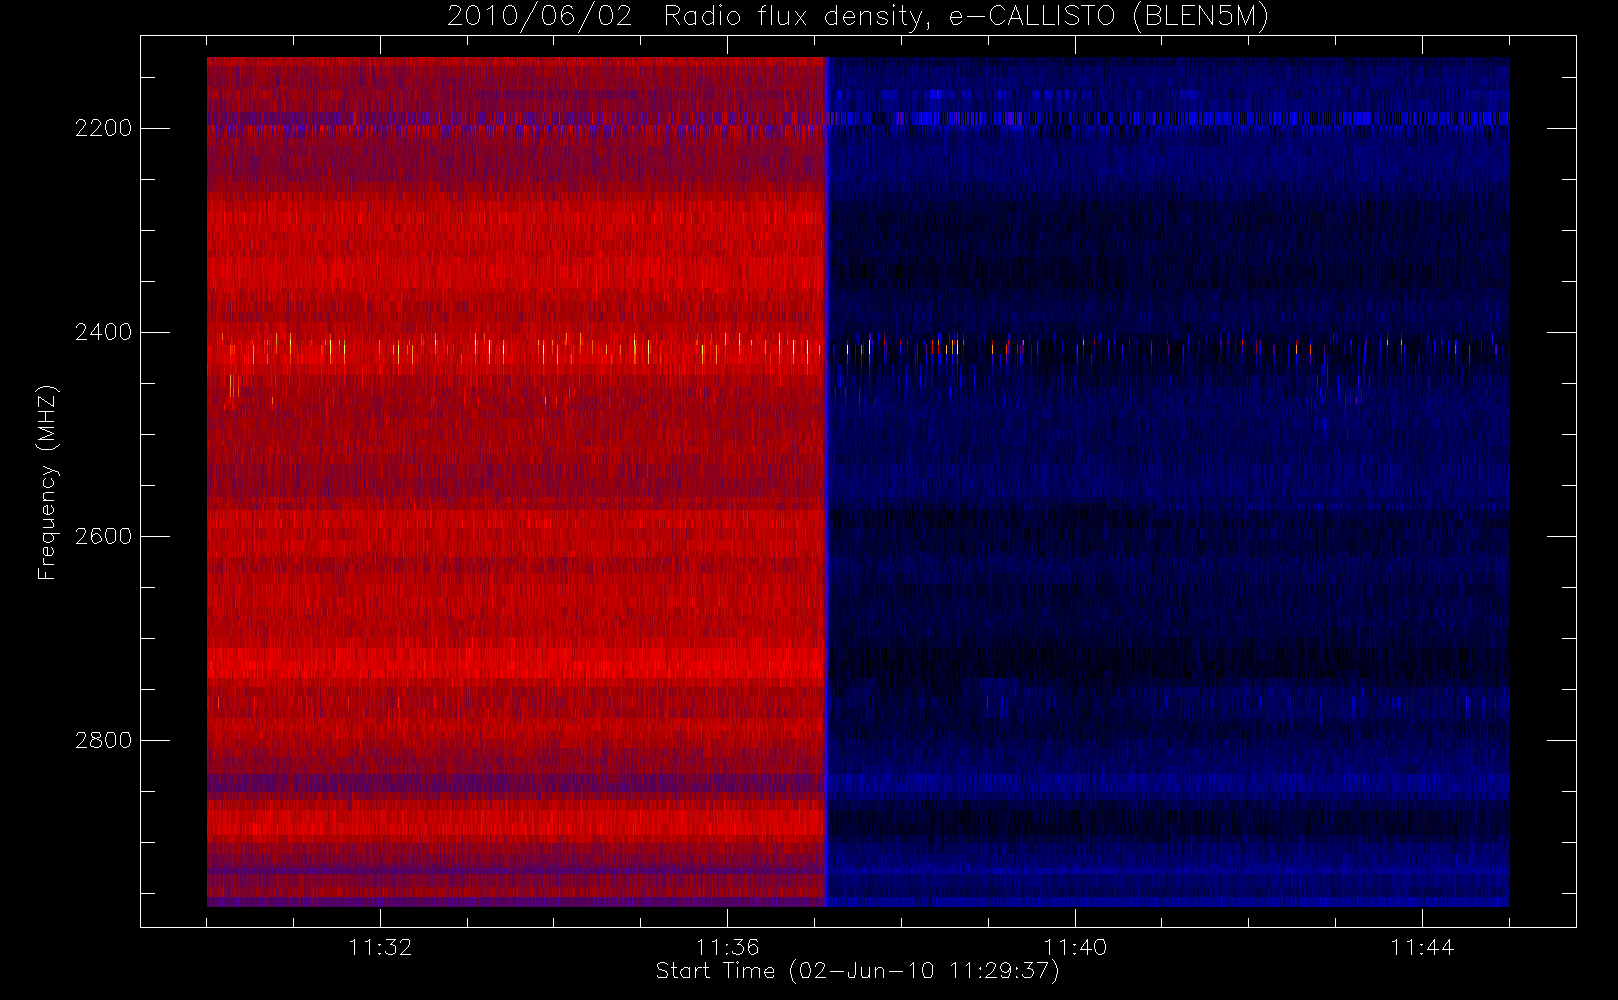This screenshot has height=1000, width=1618.
Task: Click the plot title mentioning e-CALLISTO (BLEN5M)
Action: click(x=858, y=17)
